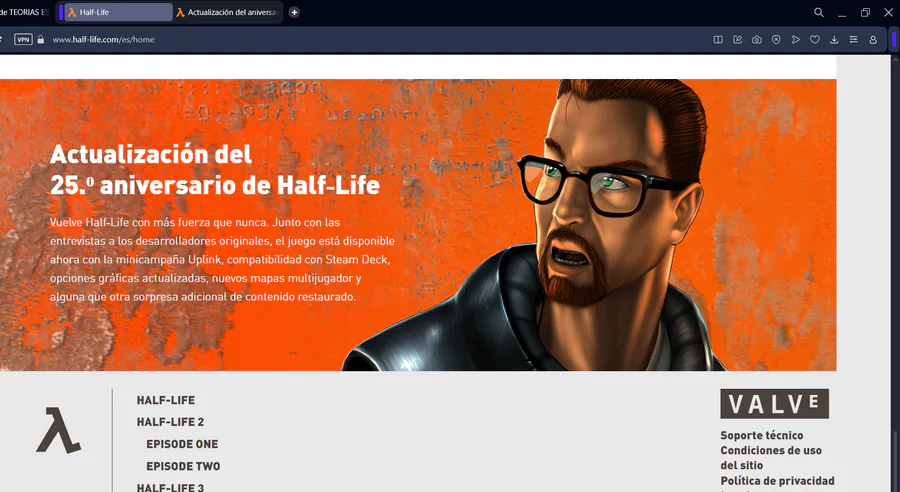Click the purple tab island handle

pos(61,12)
